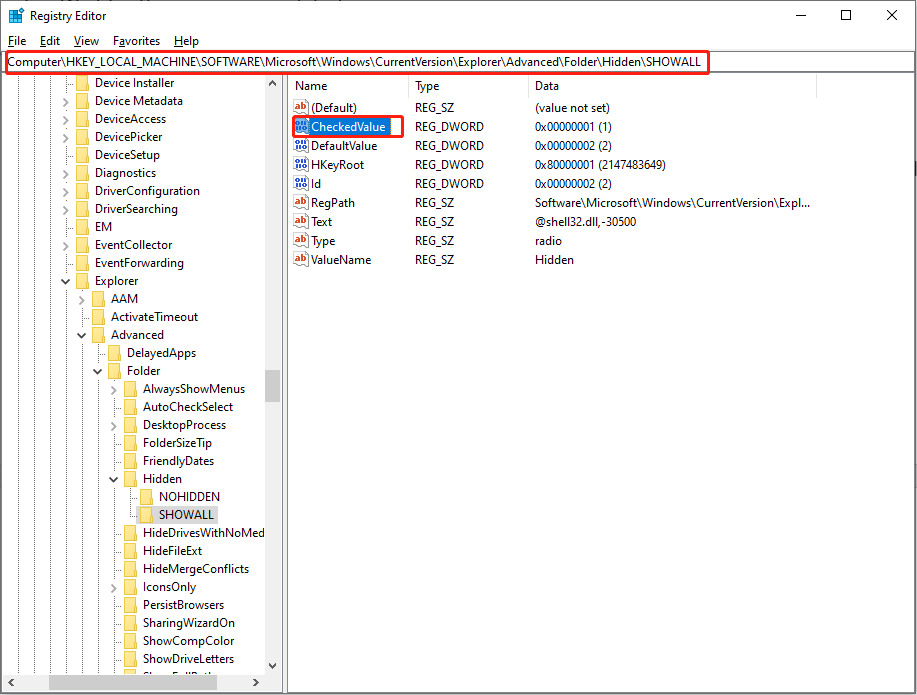Click the FriendlyDates folder icon
This screenshot has width=917, height=695.
click(130, 460)
